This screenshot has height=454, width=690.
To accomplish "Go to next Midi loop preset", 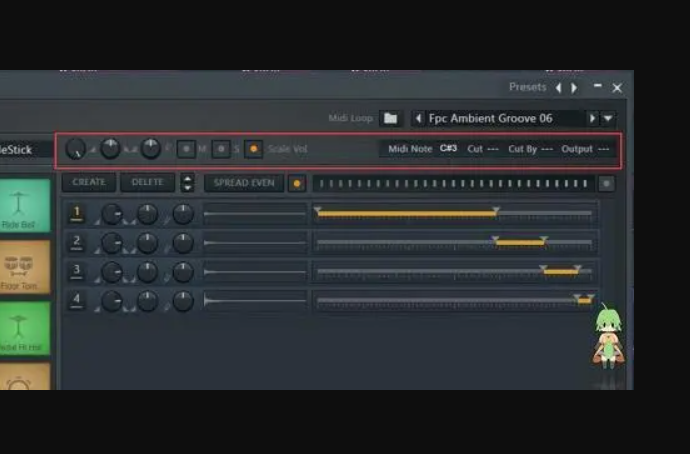I will (x=592, y=118).
